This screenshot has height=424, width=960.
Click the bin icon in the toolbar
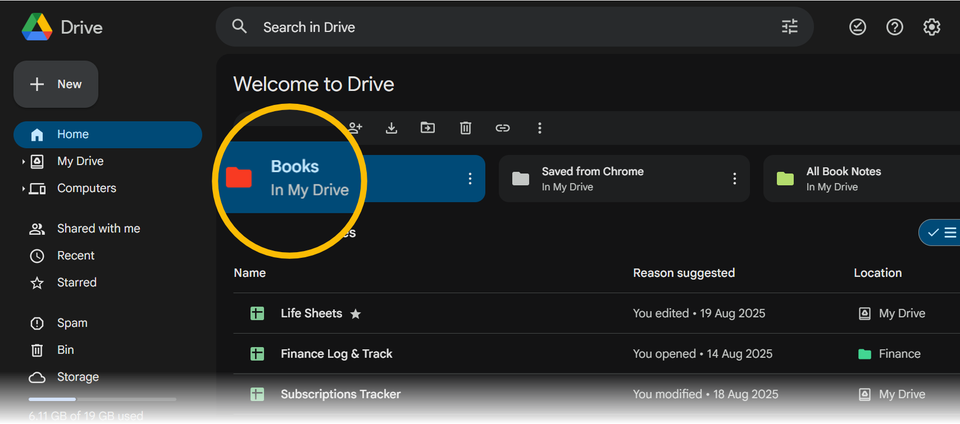click(465, 128)
